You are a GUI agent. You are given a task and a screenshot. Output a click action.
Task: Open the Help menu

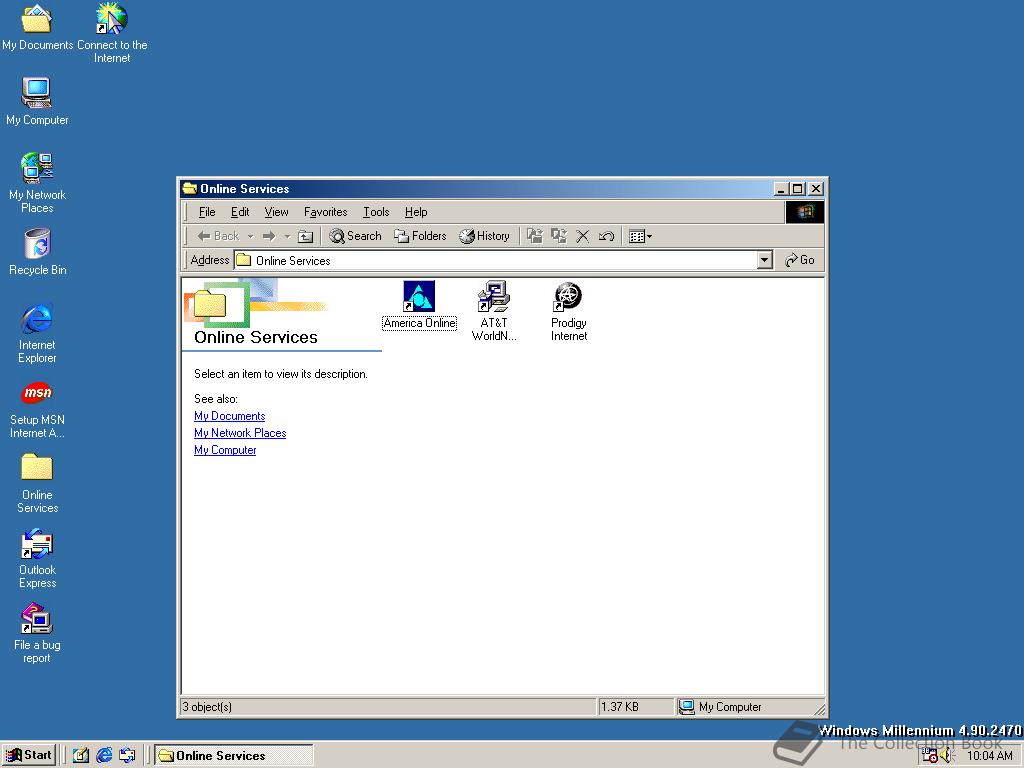(416, 212)
